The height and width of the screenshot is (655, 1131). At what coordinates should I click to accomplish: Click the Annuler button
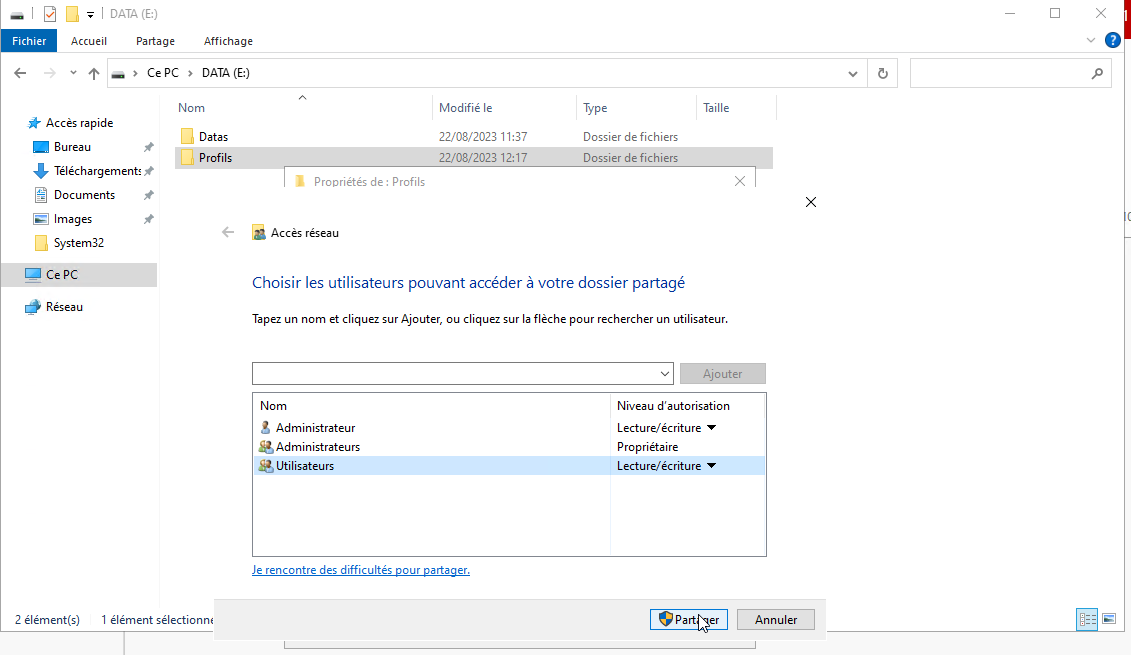click(775, 620)
